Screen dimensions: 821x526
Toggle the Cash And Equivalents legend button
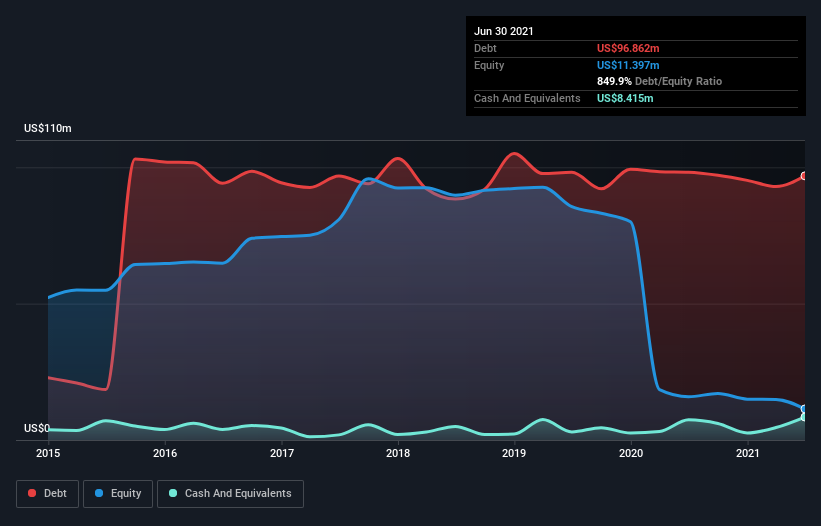coord(230,494)
